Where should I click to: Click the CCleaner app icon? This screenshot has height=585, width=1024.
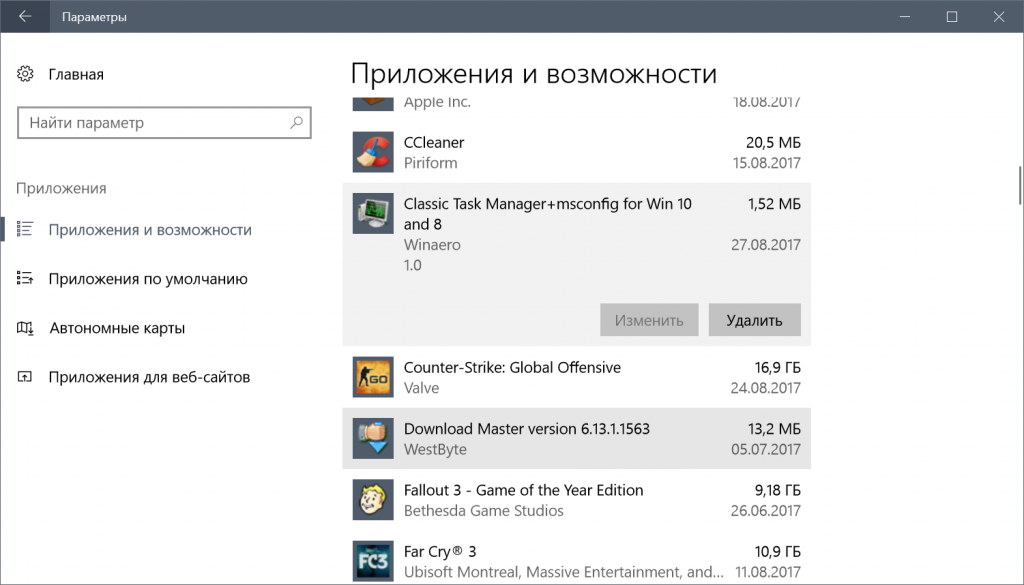[x=372, y=152]
